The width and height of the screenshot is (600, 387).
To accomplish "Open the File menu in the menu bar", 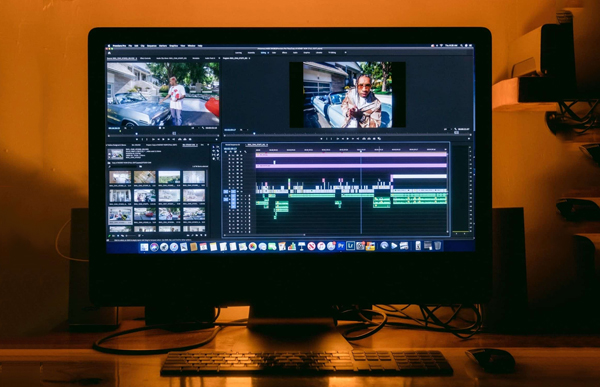I will click(130, 46).
